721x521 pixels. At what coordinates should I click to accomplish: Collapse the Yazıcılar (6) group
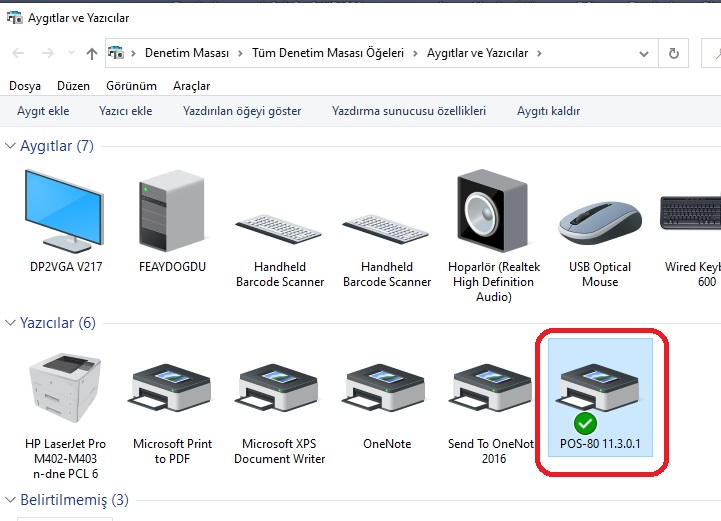pos(11,323)
